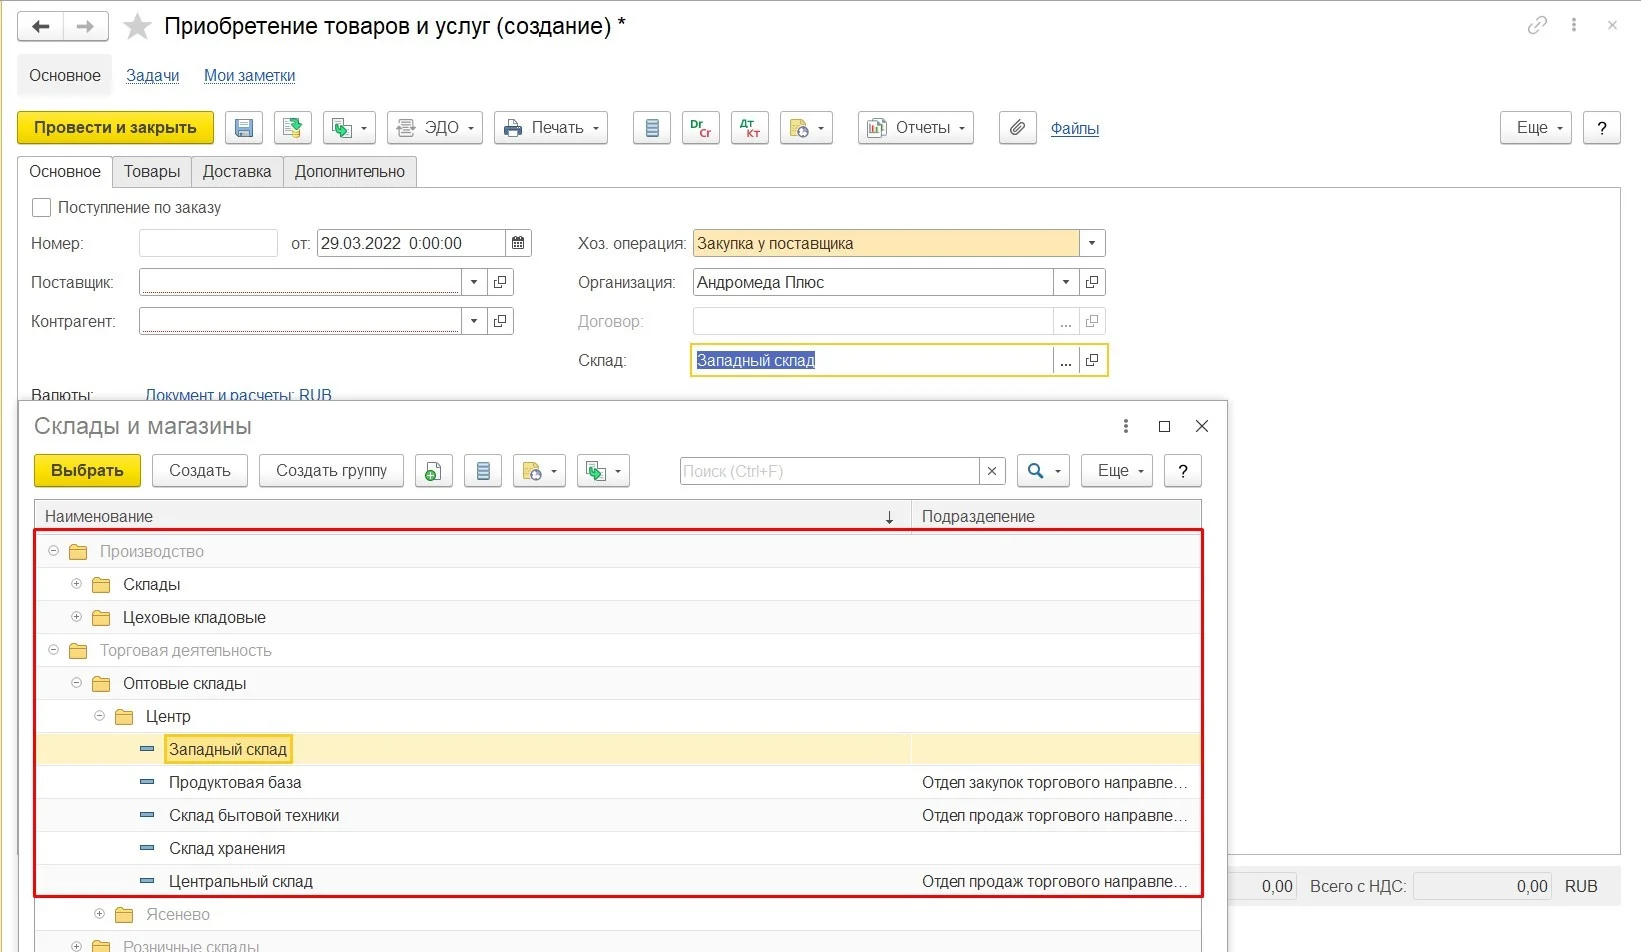Switch to the Товары tab
This screenshot has width=1641, height=952.
pos(152,172)
